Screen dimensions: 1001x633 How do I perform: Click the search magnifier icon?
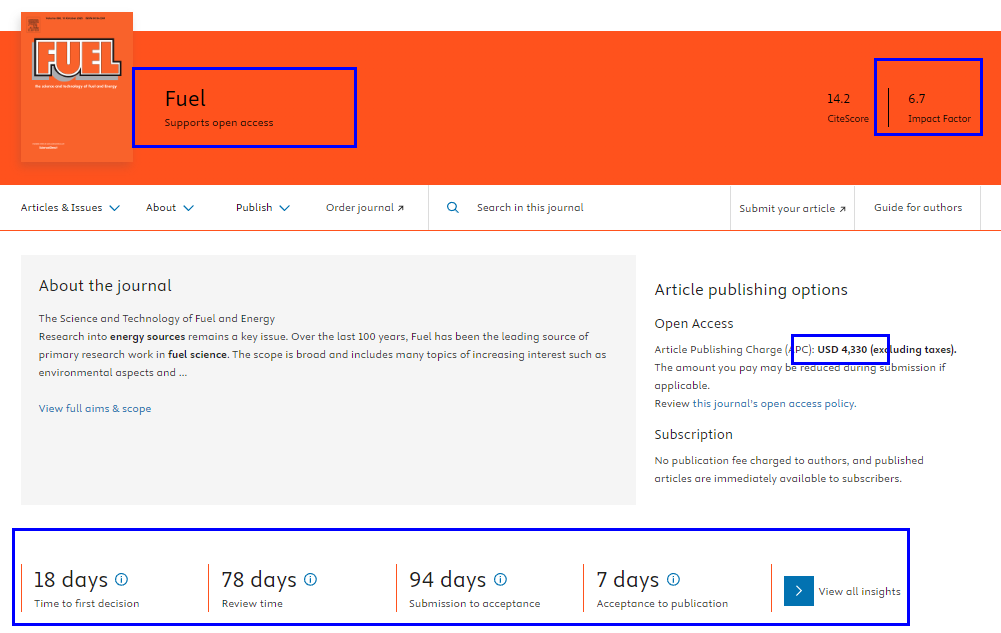click(453, 208)
